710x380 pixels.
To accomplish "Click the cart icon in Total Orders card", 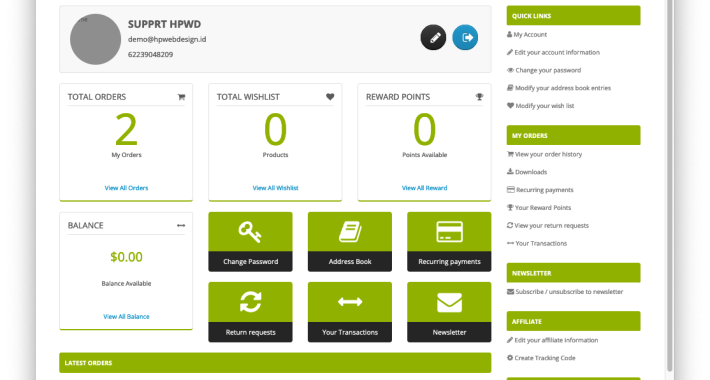I will click(x=181, y=97).
